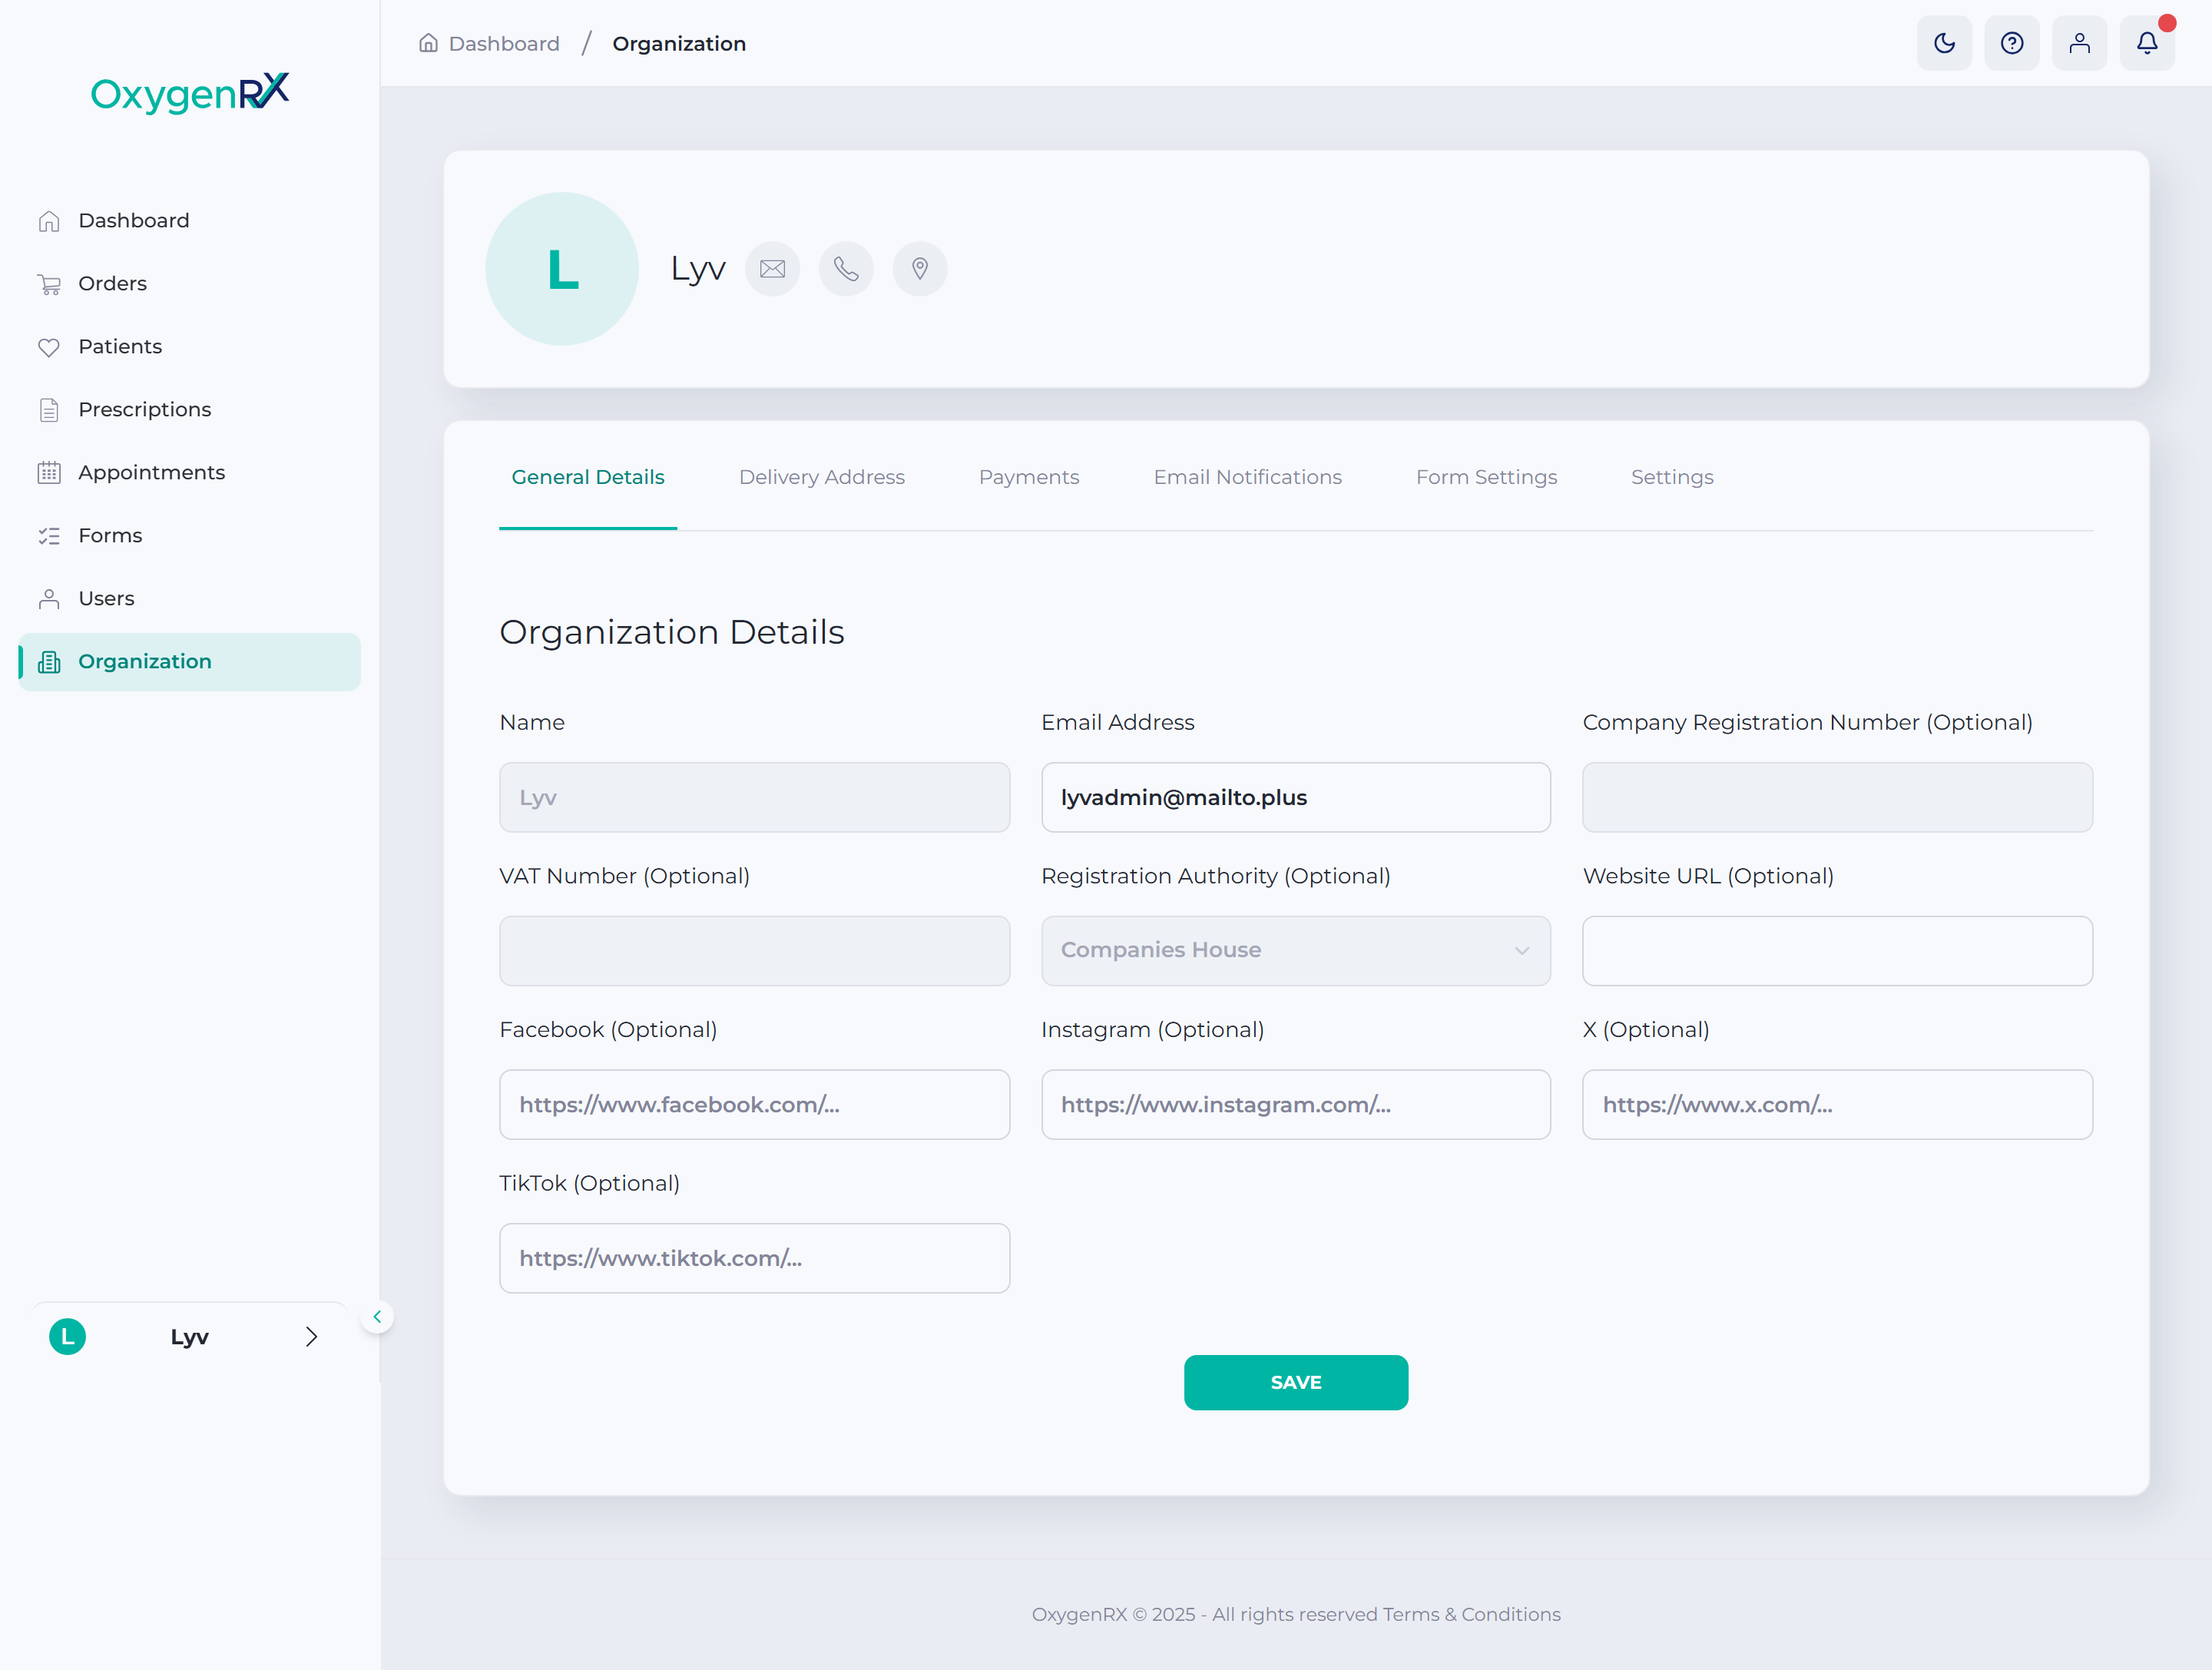
Task: Click the Facebook URL field
Action: (754, 1105)
